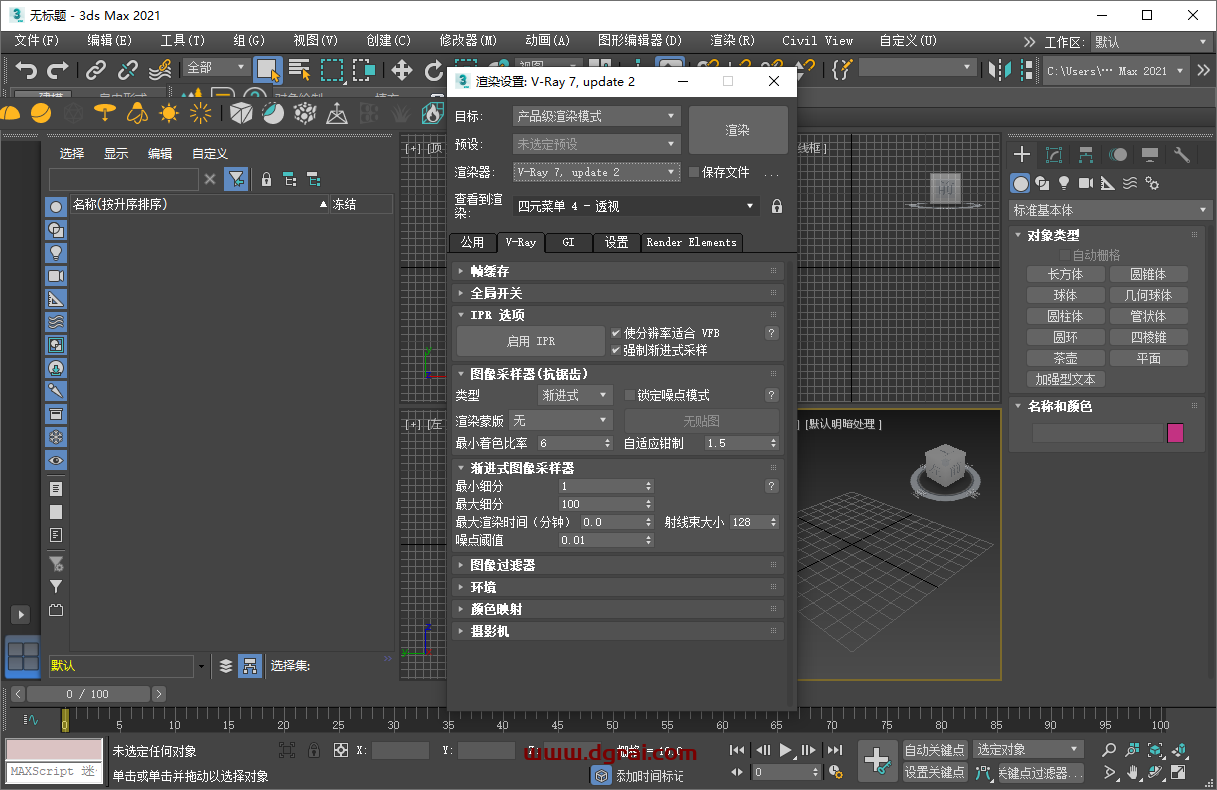Toggle the display filter eye icon in Scene Explorer
Image resolution: width=1217 pixels, height=790 pixels.
pyautogui.click(x=56, y=460)
